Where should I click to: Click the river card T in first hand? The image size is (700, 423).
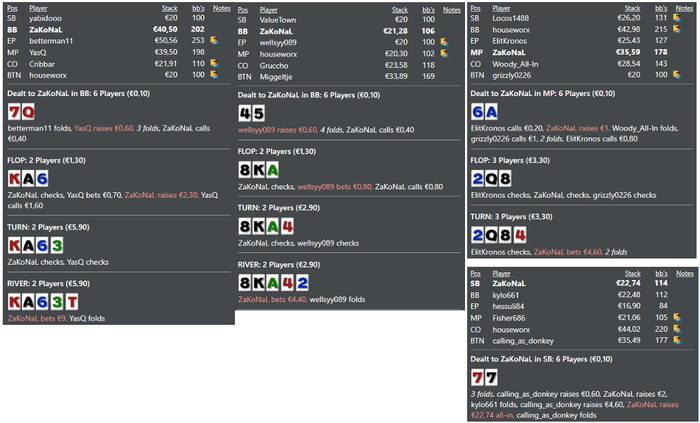pyautogui.click(x=71, y=302)
